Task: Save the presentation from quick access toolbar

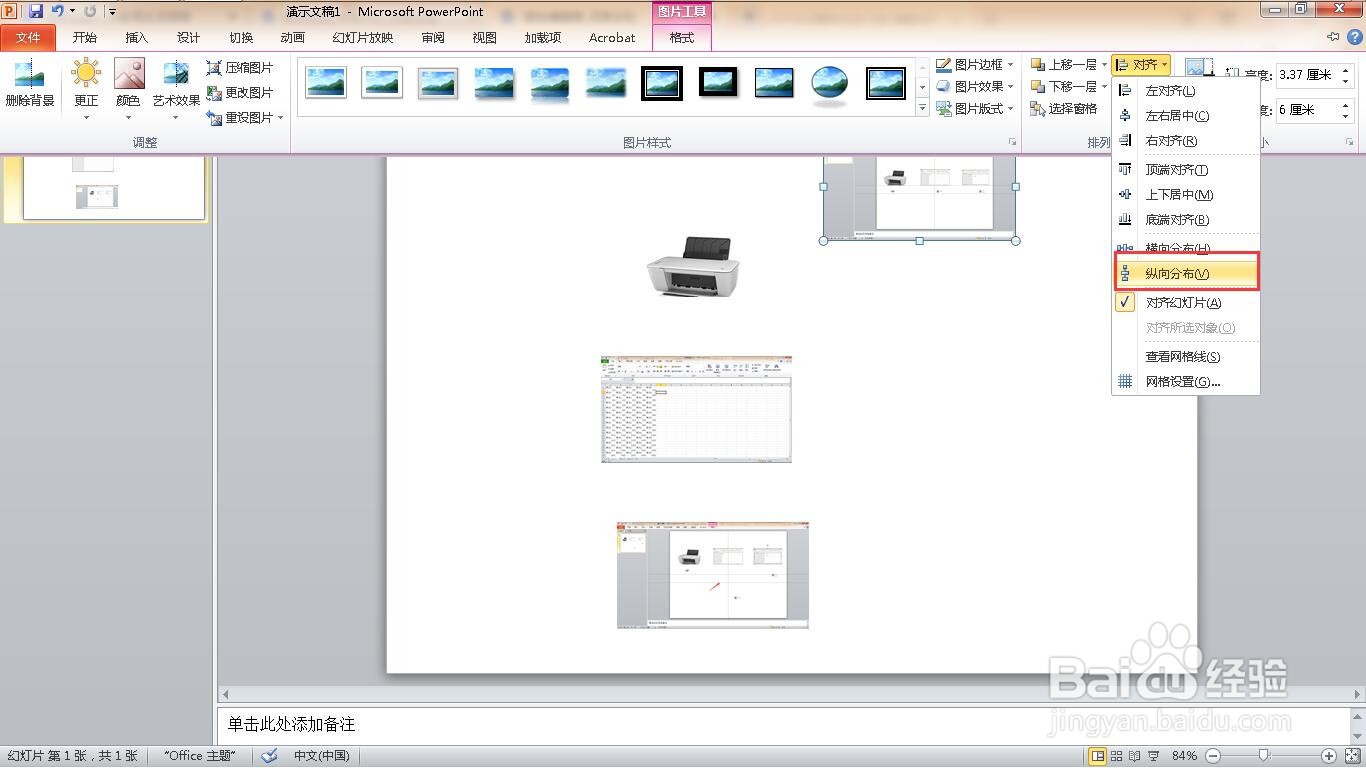Action: 36,11
